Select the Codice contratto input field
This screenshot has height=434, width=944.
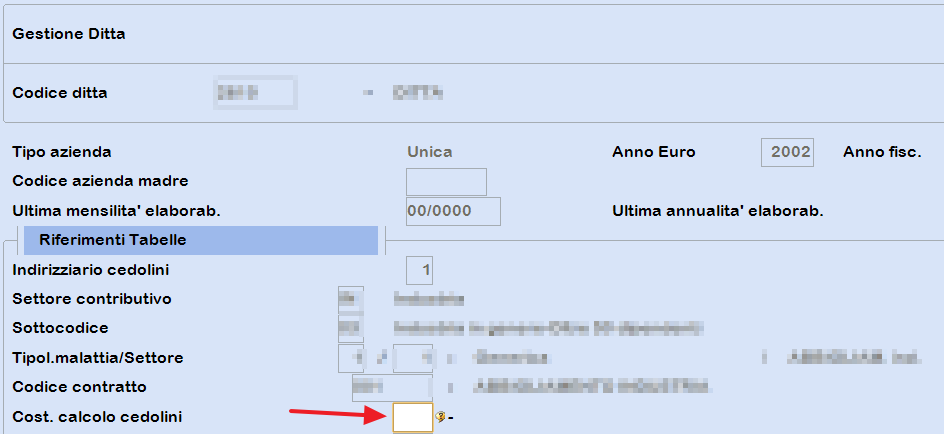393,387
